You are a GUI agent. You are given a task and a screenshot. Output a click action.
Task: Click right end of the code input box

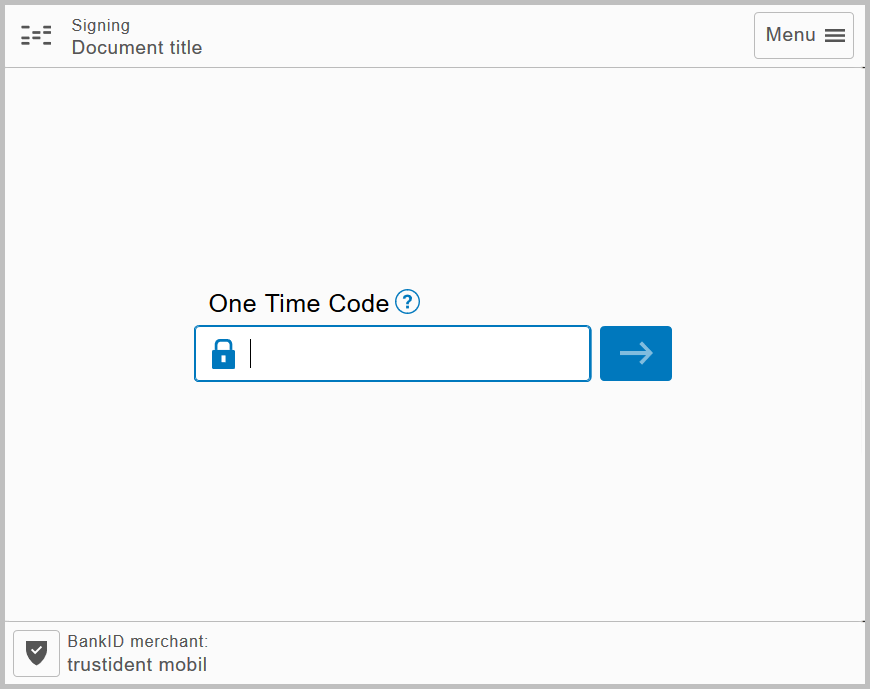(577, 353)
